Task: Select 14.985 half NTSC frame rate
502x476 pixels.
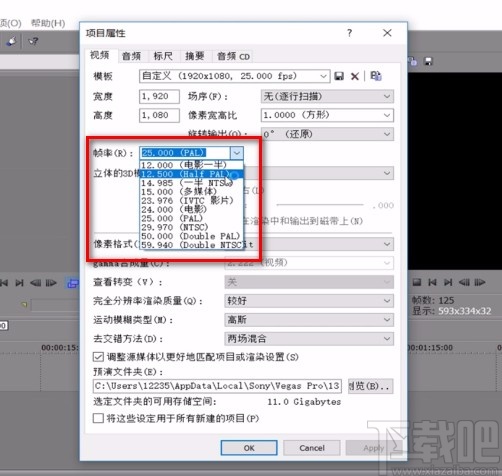Action: (x=192, y=183)
